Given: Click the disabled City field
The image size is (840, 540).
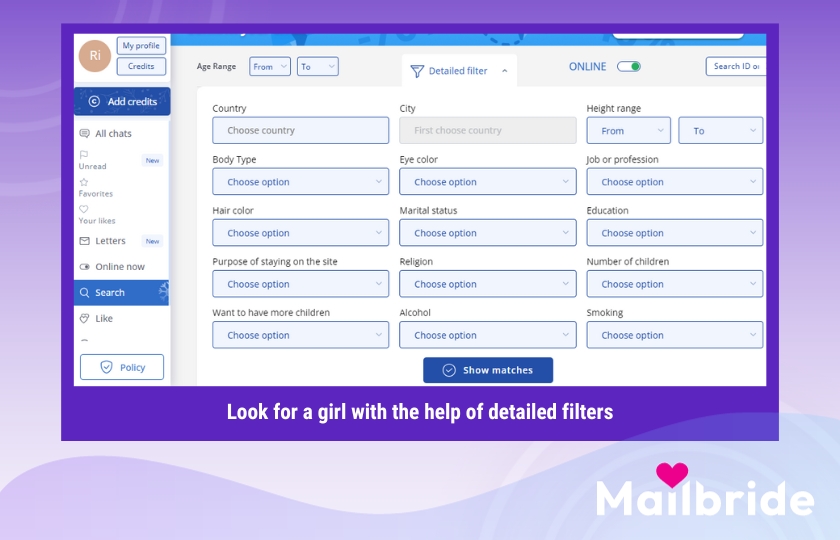Looking at the screenshot, I should [488, 130].
